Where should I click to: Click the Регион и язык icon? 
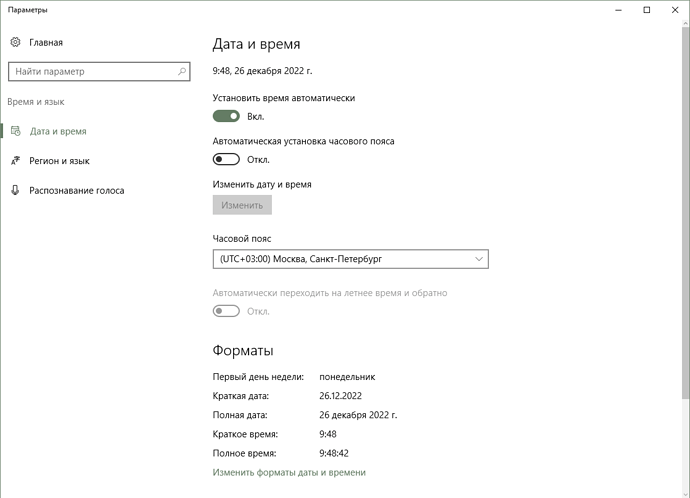(15, 161)
